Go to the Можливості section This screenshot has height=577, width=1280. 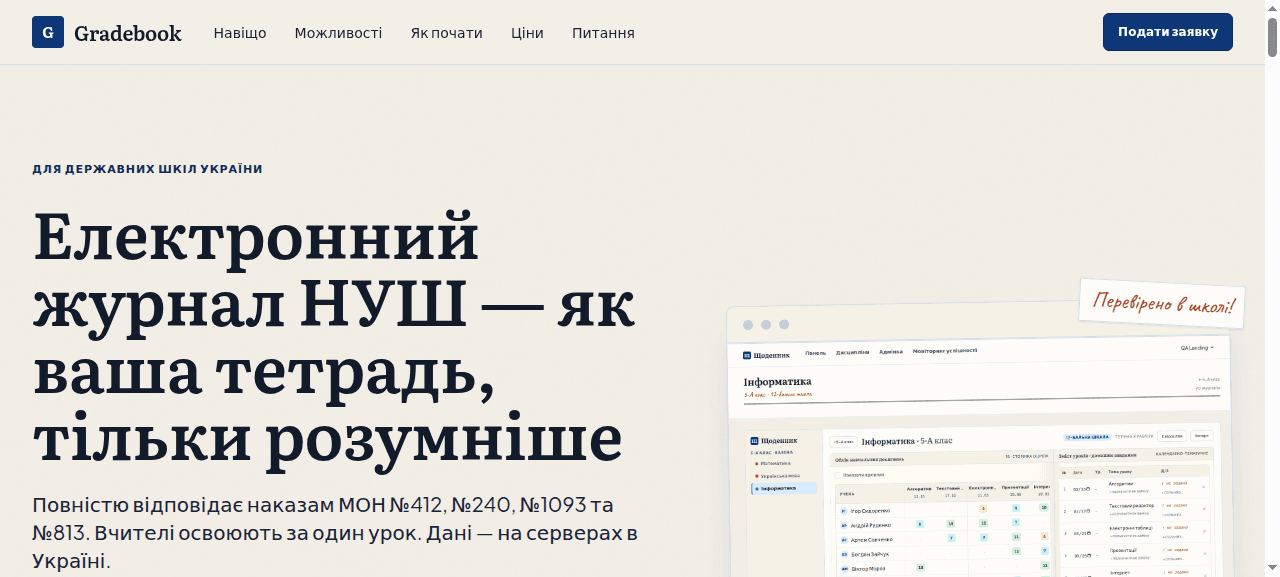[338, 33]
